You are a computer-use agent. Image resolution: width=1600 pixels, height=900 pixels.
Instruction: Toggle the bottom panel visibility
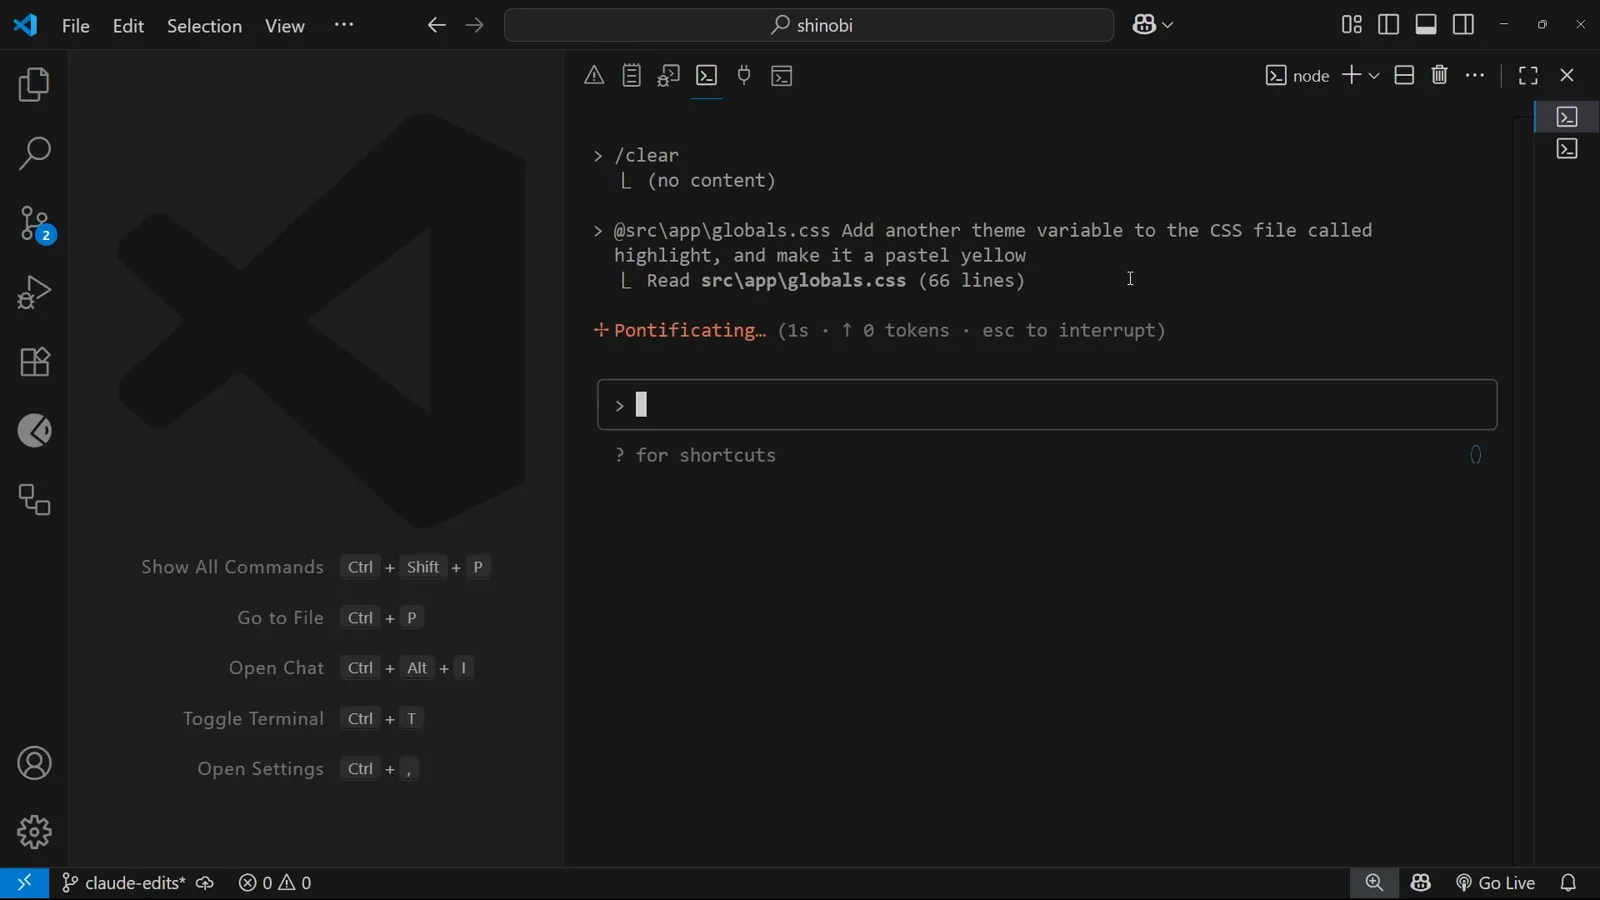tap(1427, 24)
